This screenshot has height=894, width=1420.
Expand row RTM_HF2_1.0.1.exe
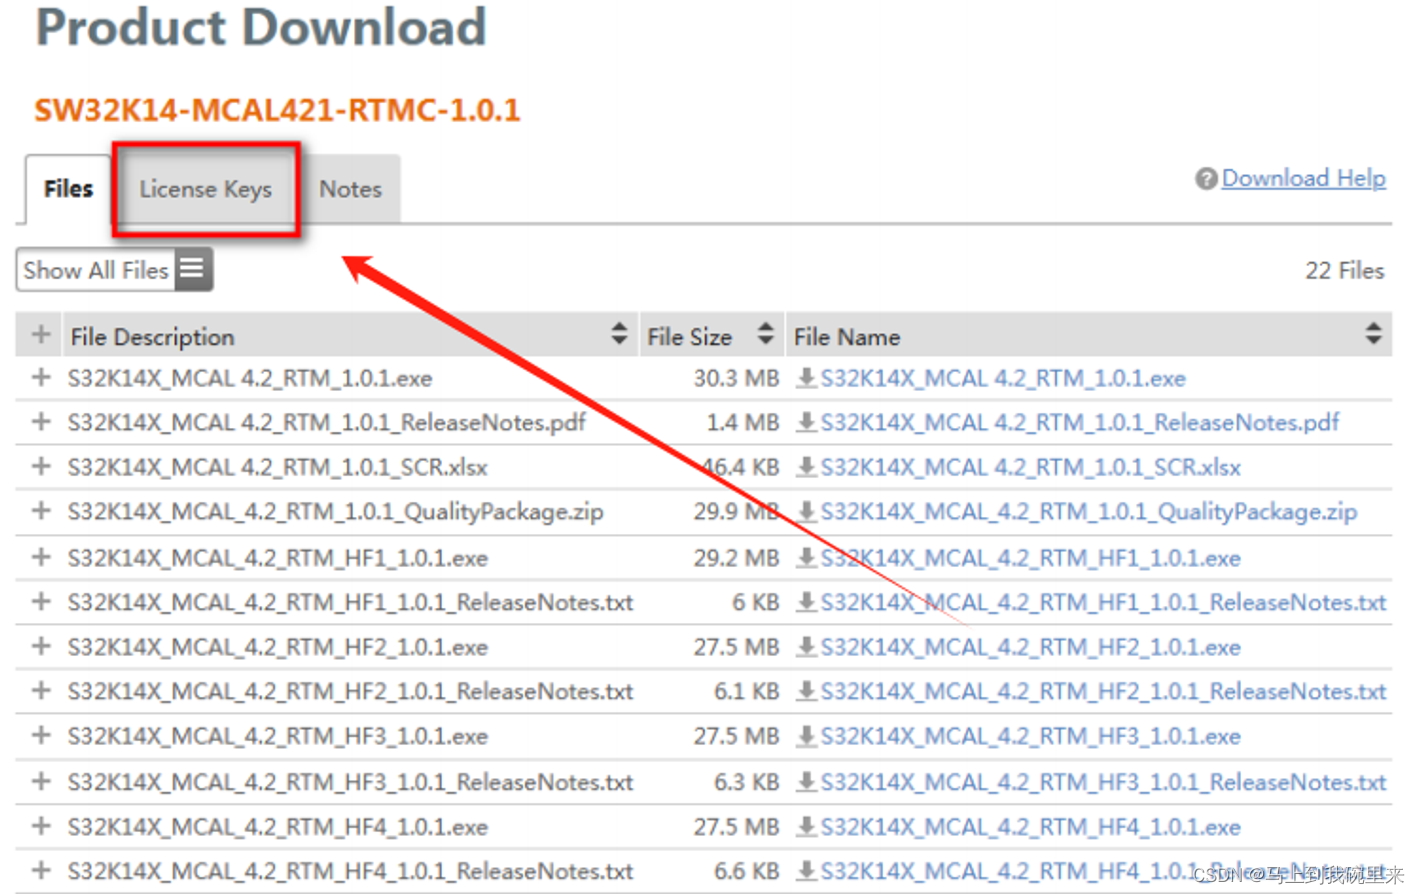click(x=41, y=647)
